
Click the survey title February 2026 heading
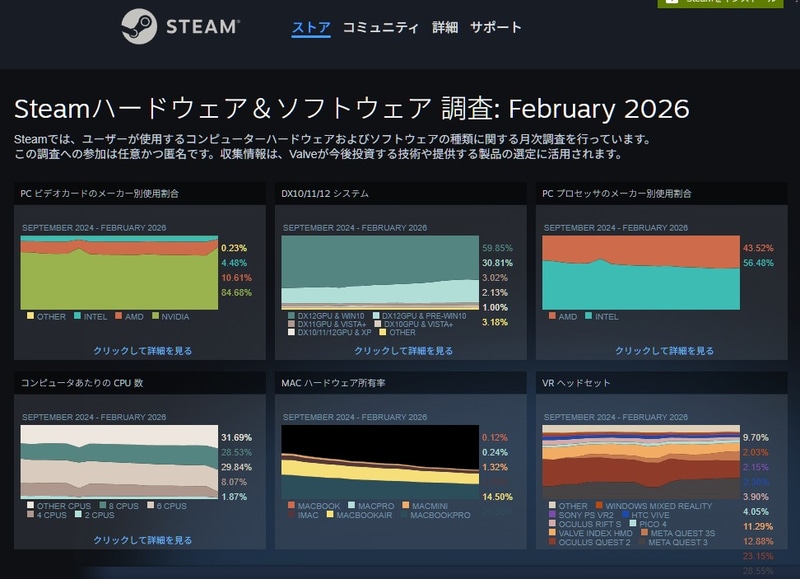click(x=352, y=109)
